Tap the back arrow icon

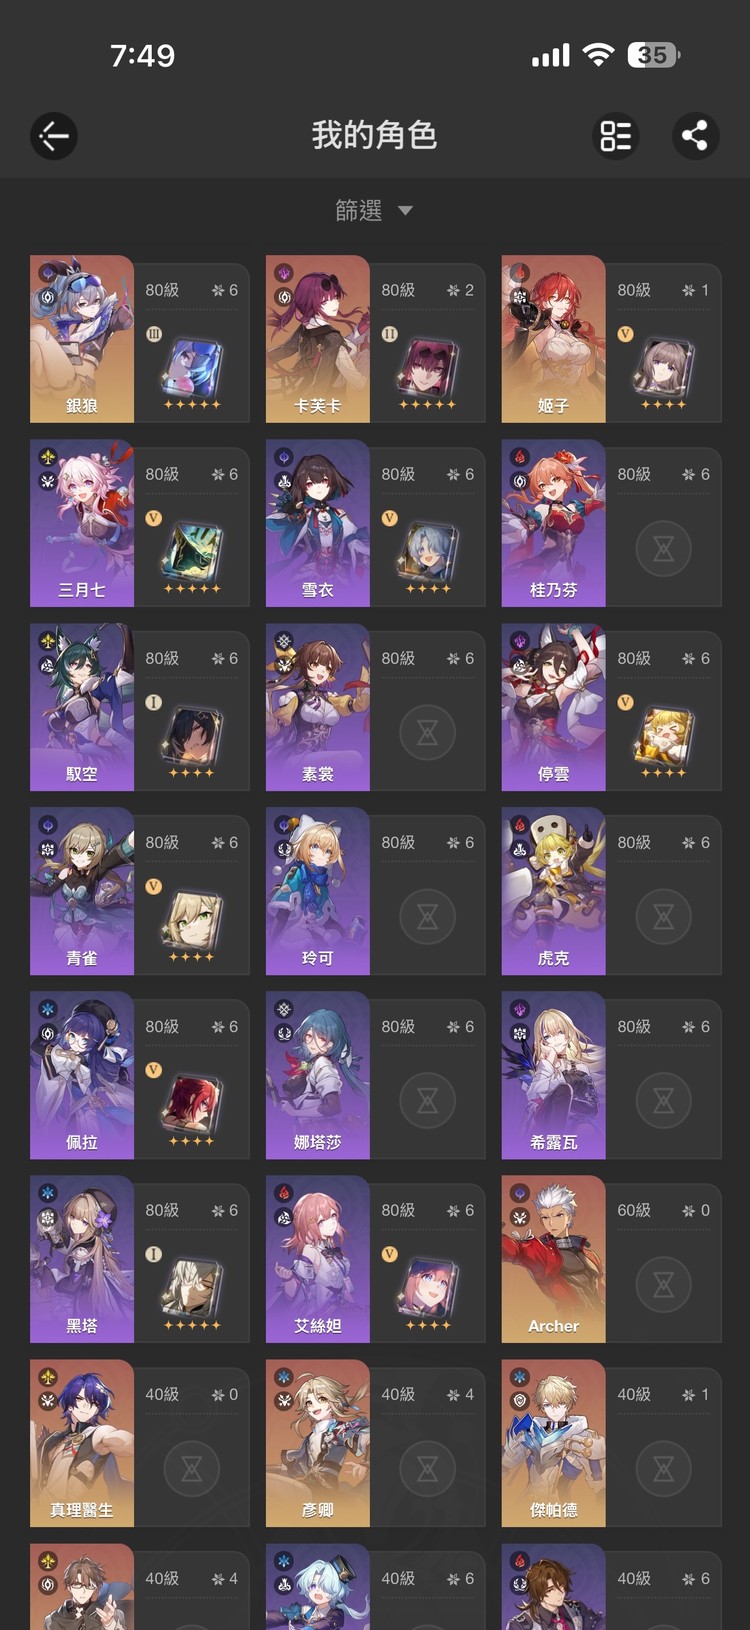click(x=54, y=136)
